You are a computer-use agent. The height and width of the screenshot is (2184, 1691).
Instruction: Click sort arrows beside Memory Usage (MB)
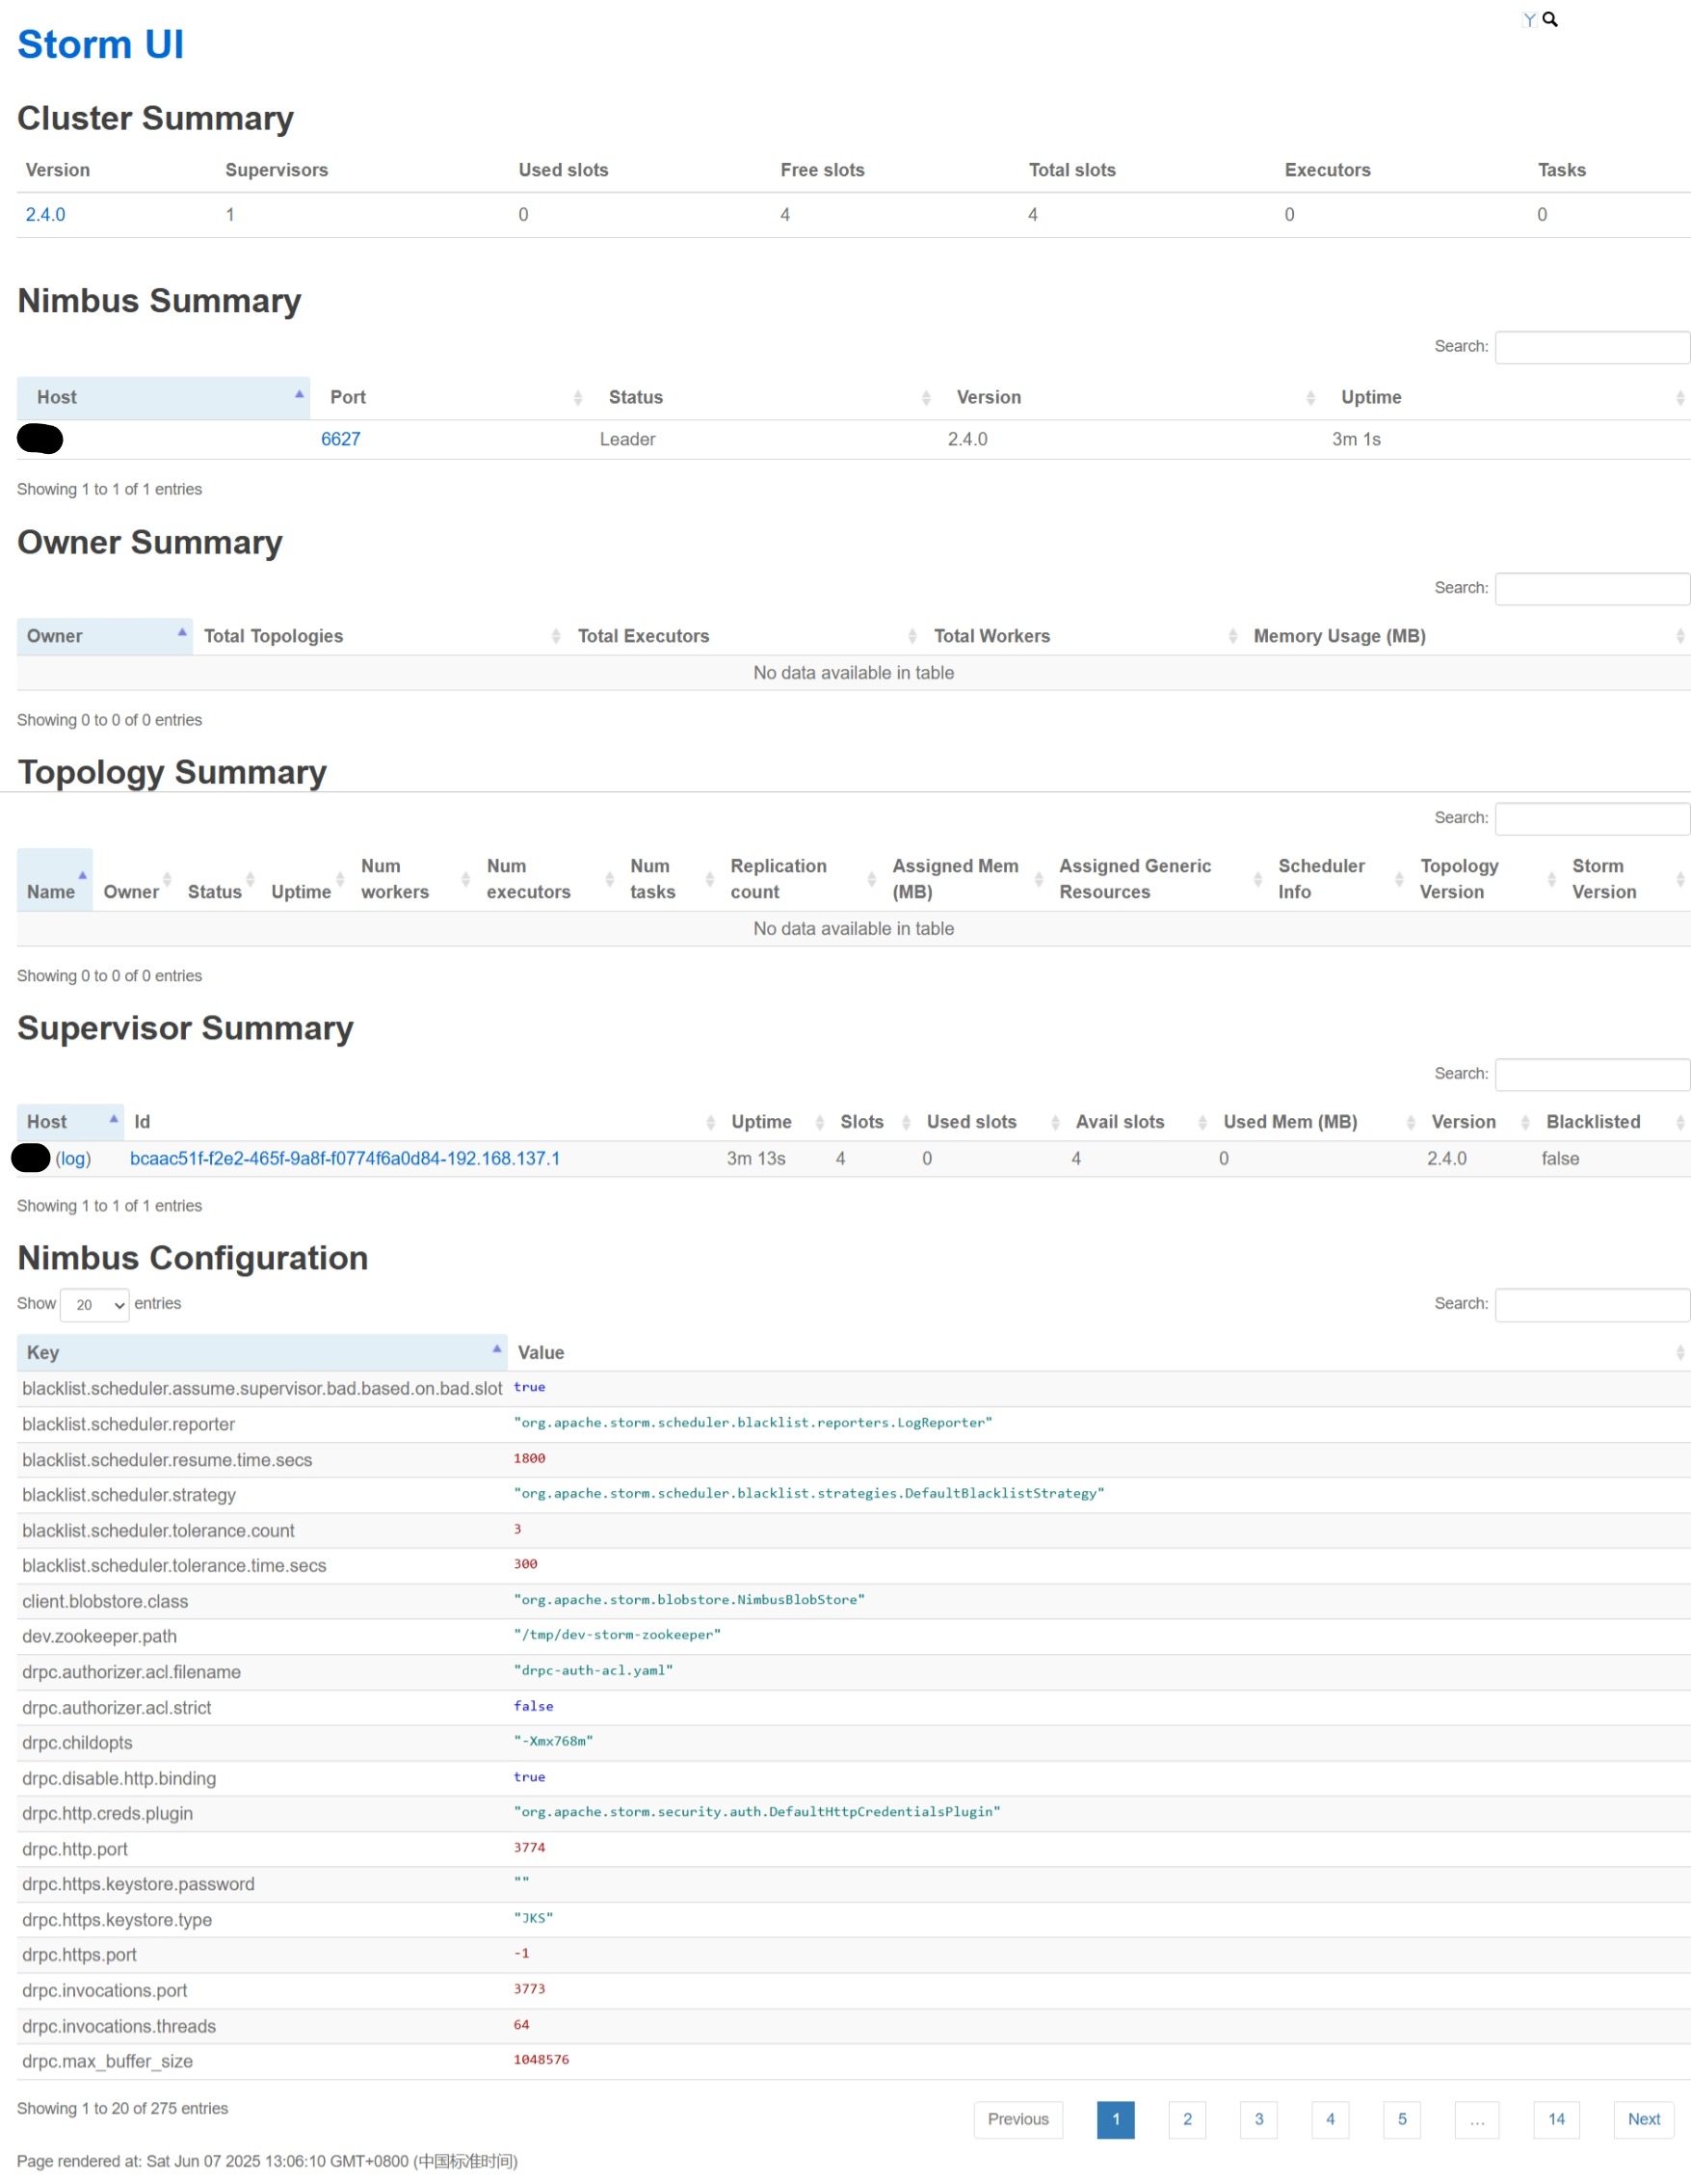[x=1679, y=636]
